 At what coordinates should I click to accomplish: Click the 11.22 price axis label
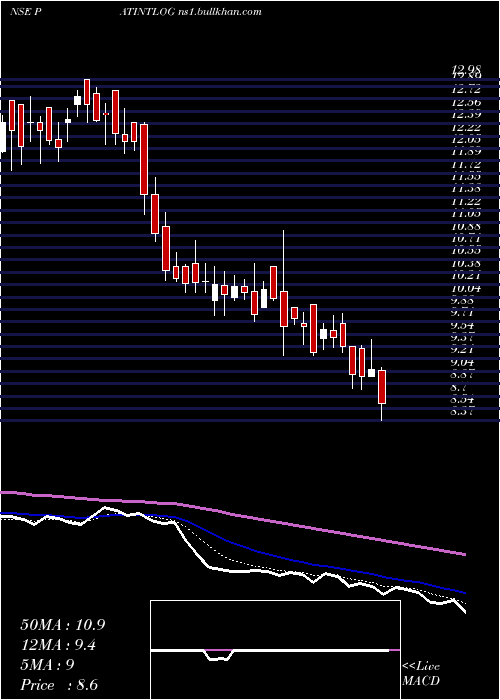(466, 202)
